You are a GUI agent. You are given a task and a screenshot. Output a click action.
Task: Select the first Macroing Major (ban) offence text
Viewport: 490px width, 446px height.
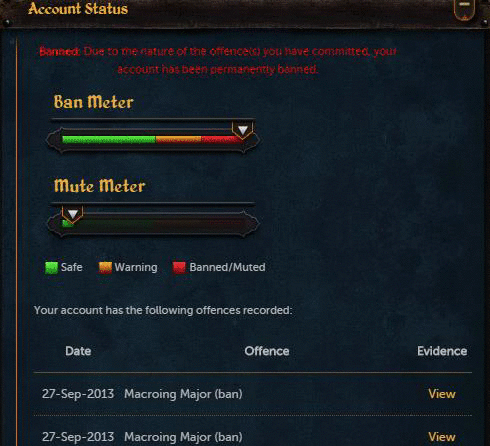pyautogui.click(x=183, y=394)
